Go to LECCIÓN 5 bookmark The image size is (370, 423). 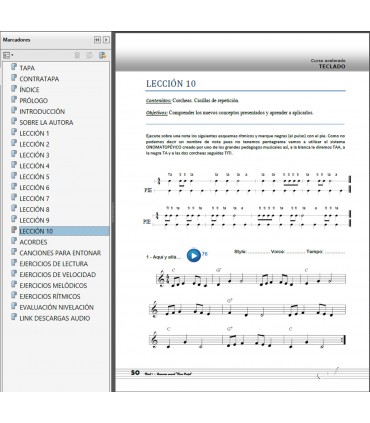(34, 177)
